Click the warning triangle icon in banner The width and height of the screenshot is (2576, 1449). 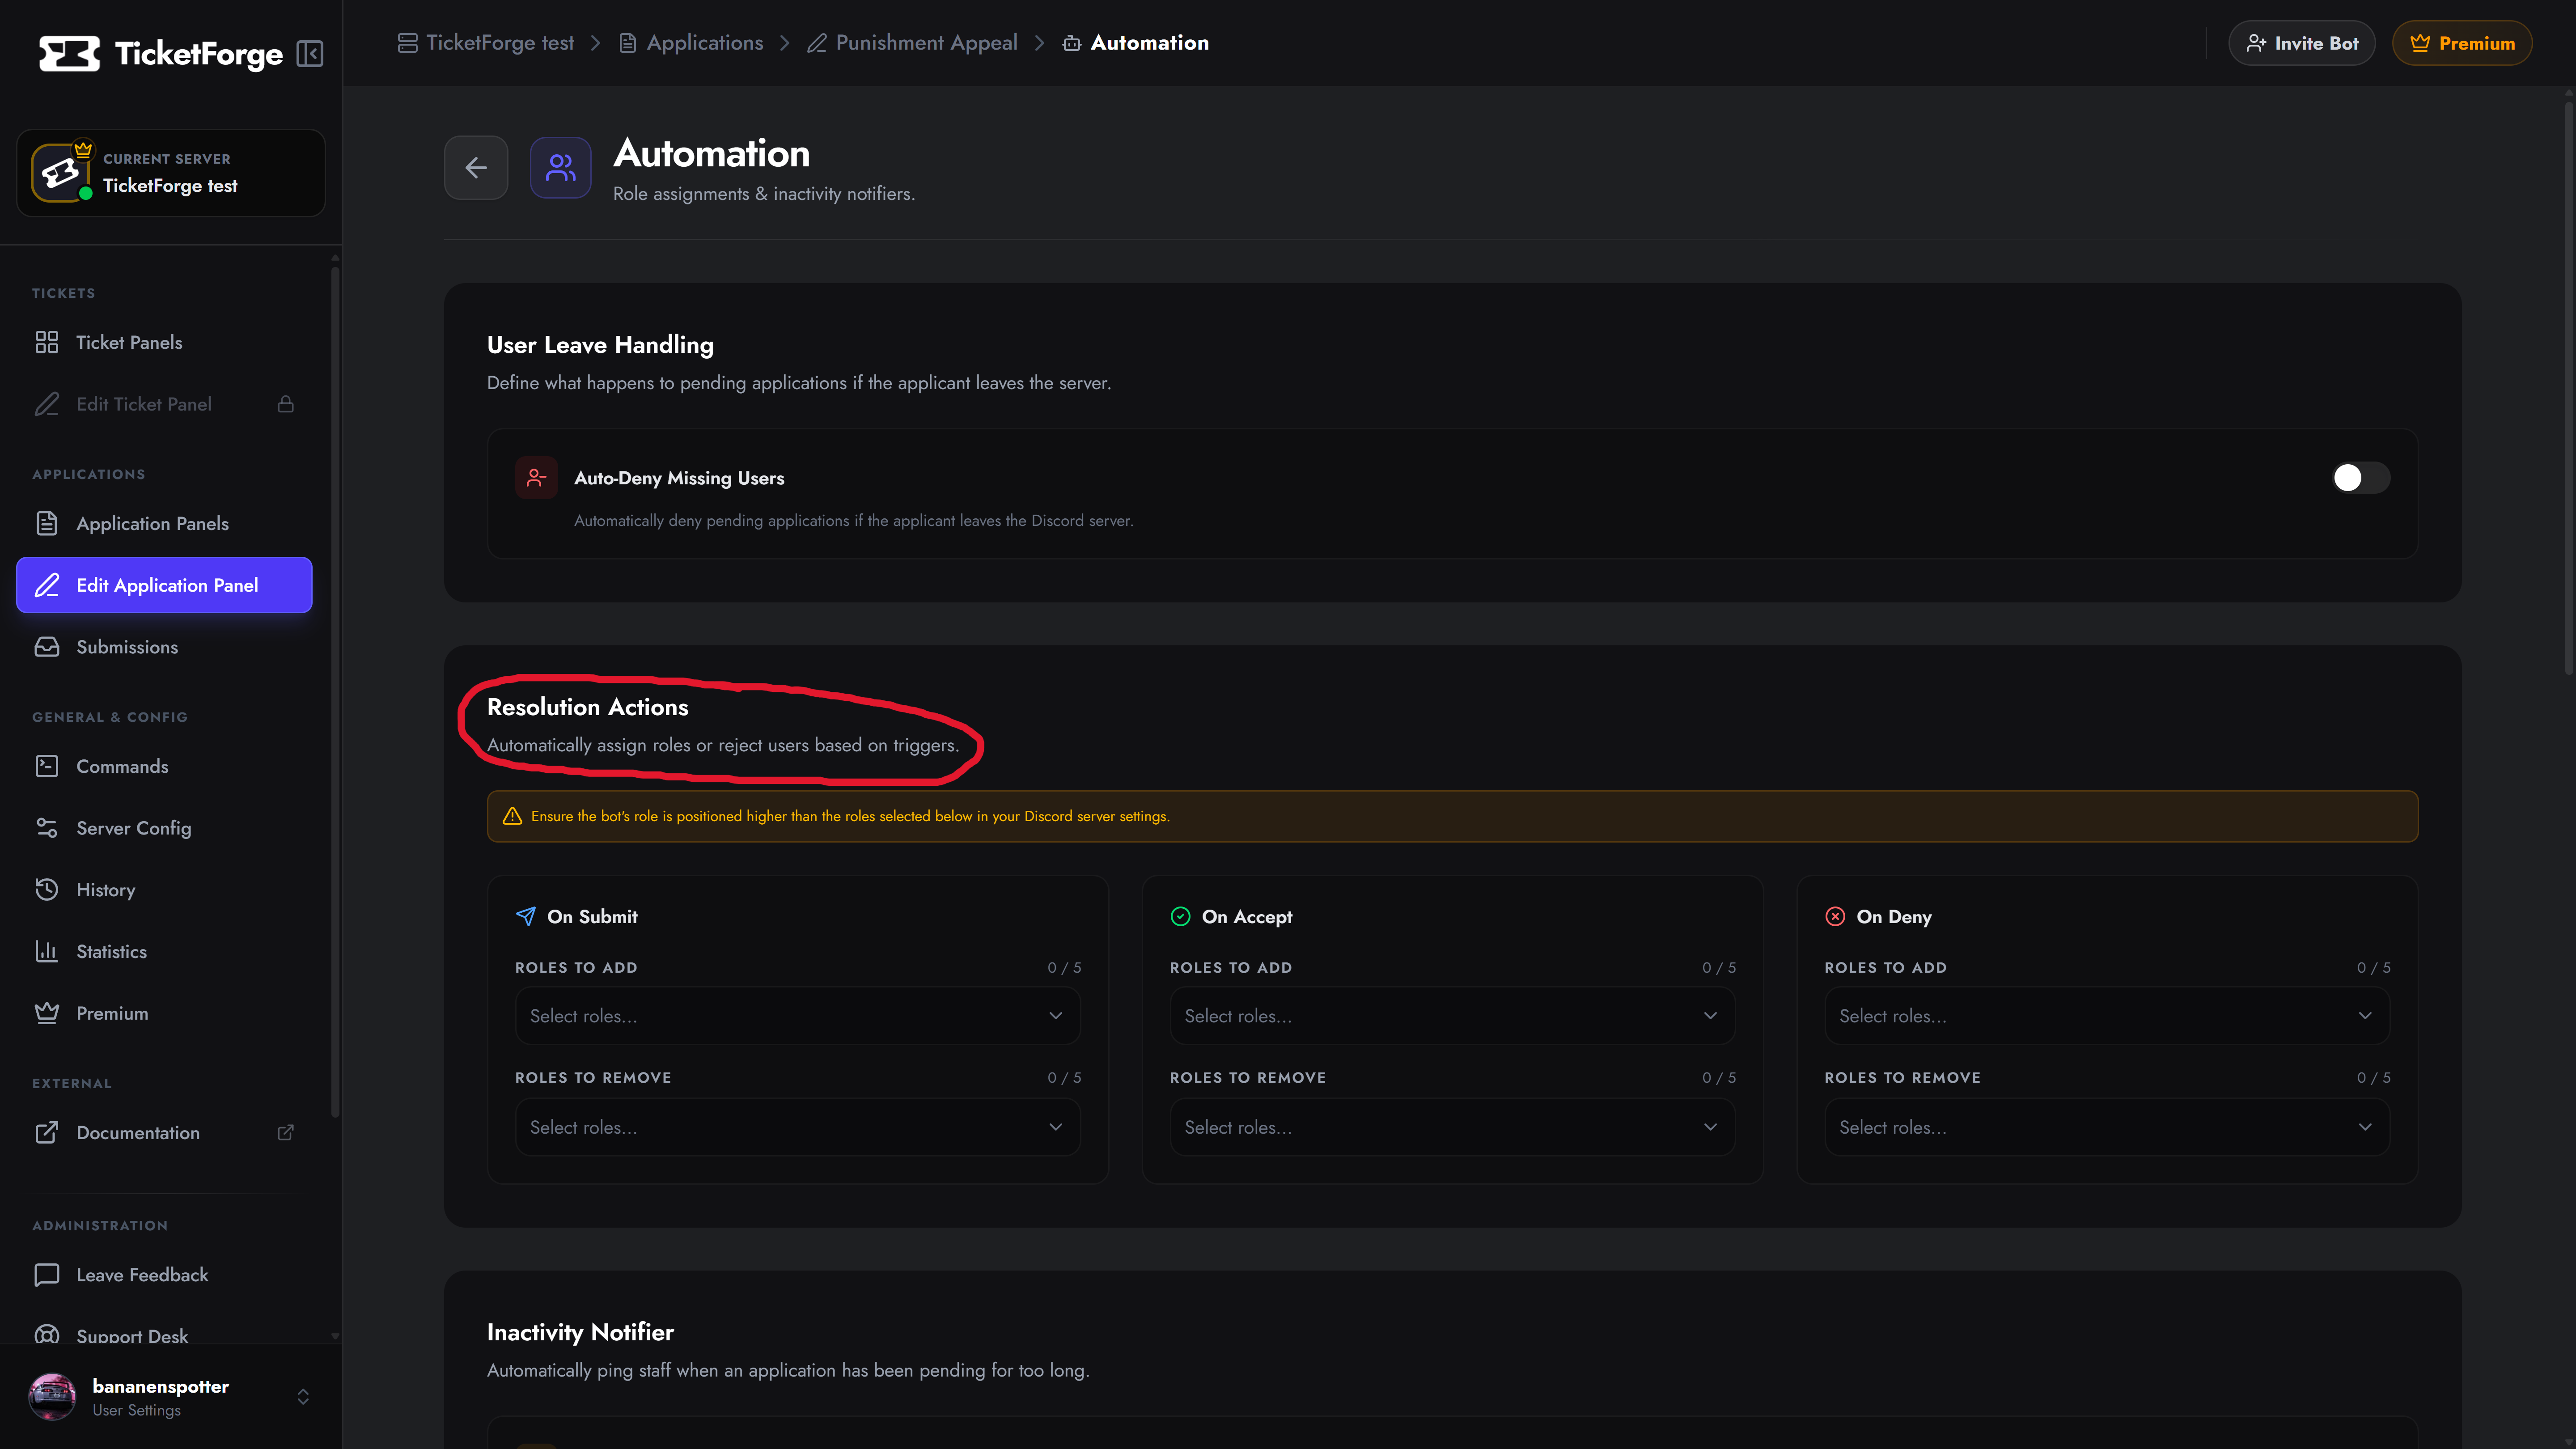point(512,816)
